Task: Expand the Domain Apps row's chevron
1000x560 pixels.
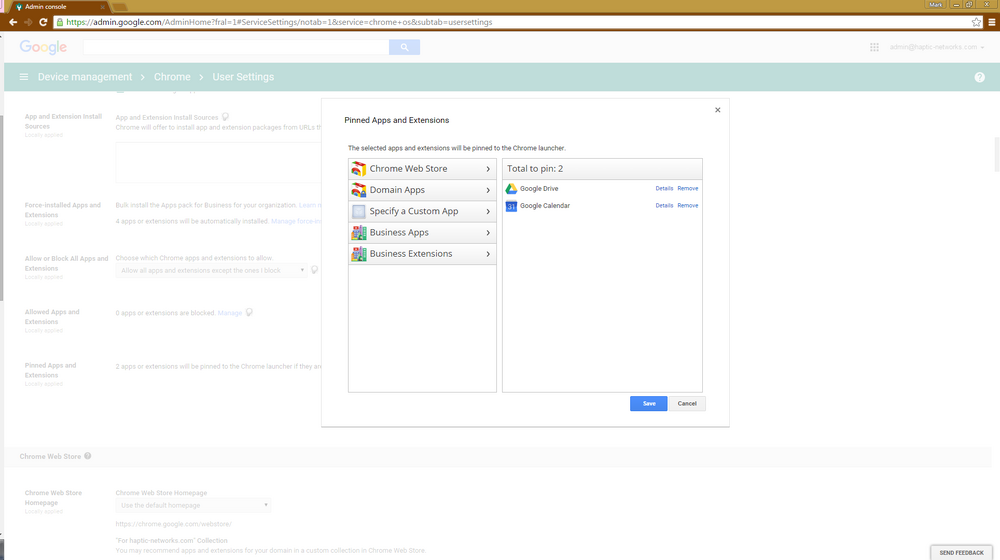Action: click(x=488, y=190)
